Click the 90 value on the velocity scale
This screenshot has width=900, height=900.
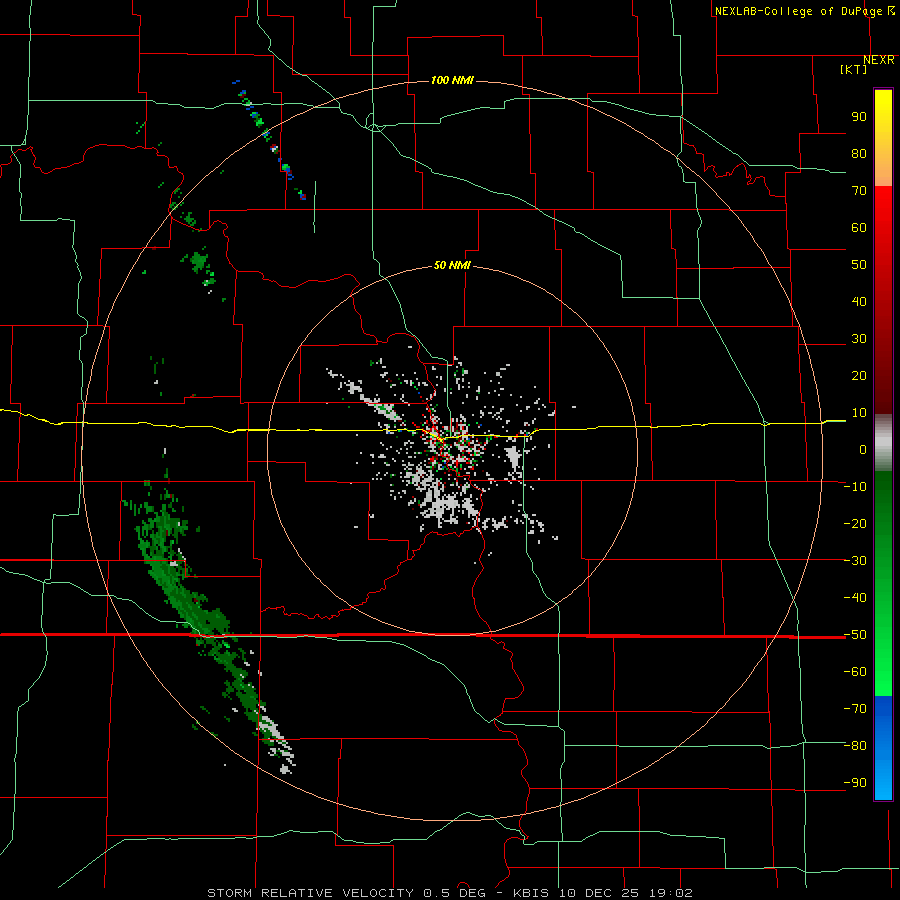859,117
